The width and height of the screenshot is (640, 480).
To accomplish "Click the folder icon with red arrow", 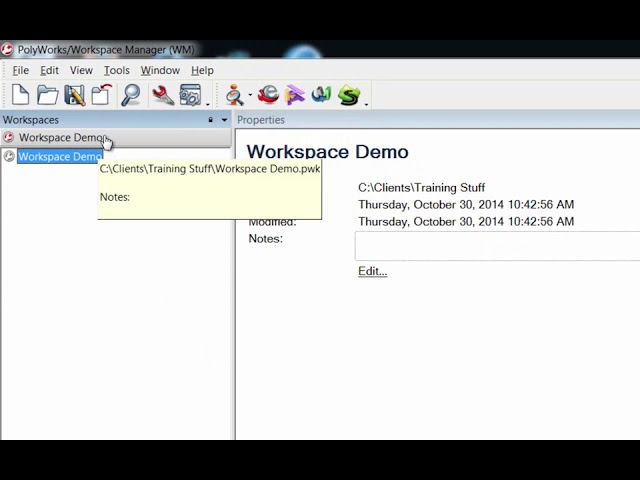I will click(101, 95).
